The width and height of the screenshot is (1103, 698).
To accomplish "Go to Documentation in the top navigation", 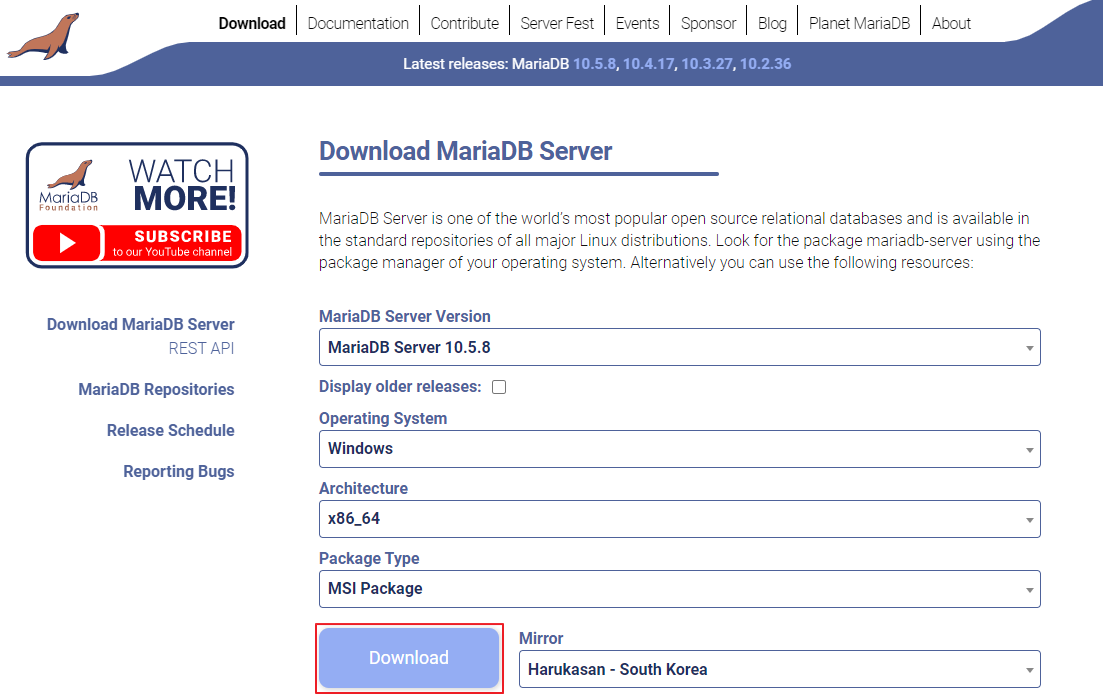I will coord(358,23).
